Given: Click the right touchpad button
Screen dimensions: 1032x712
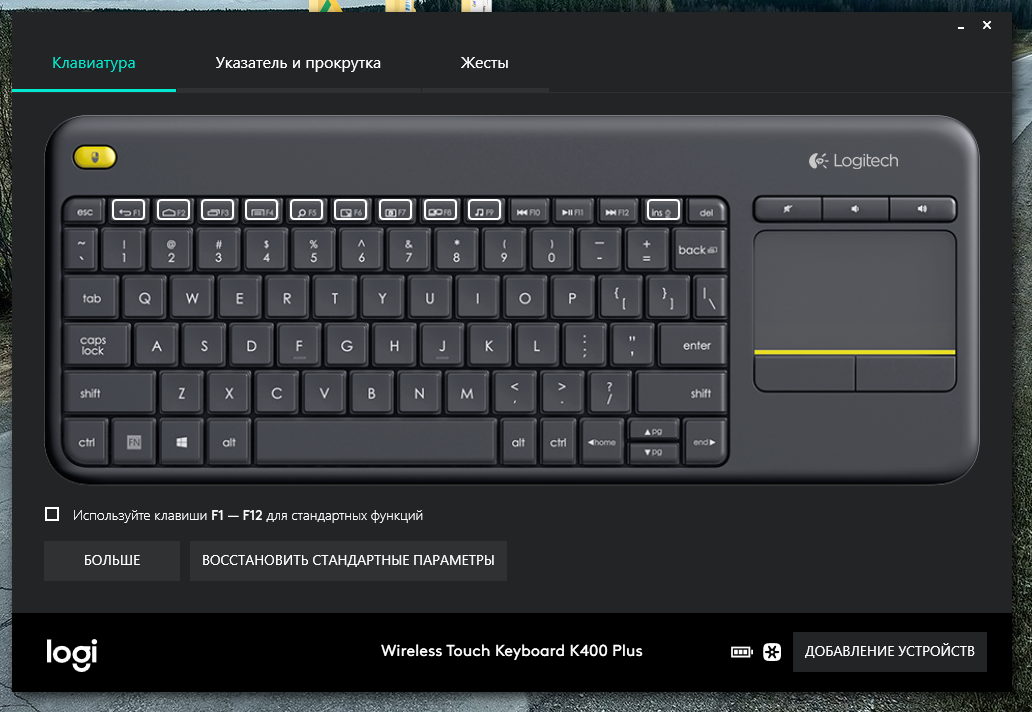Looking at the screenshot, I should click(906, 373).
